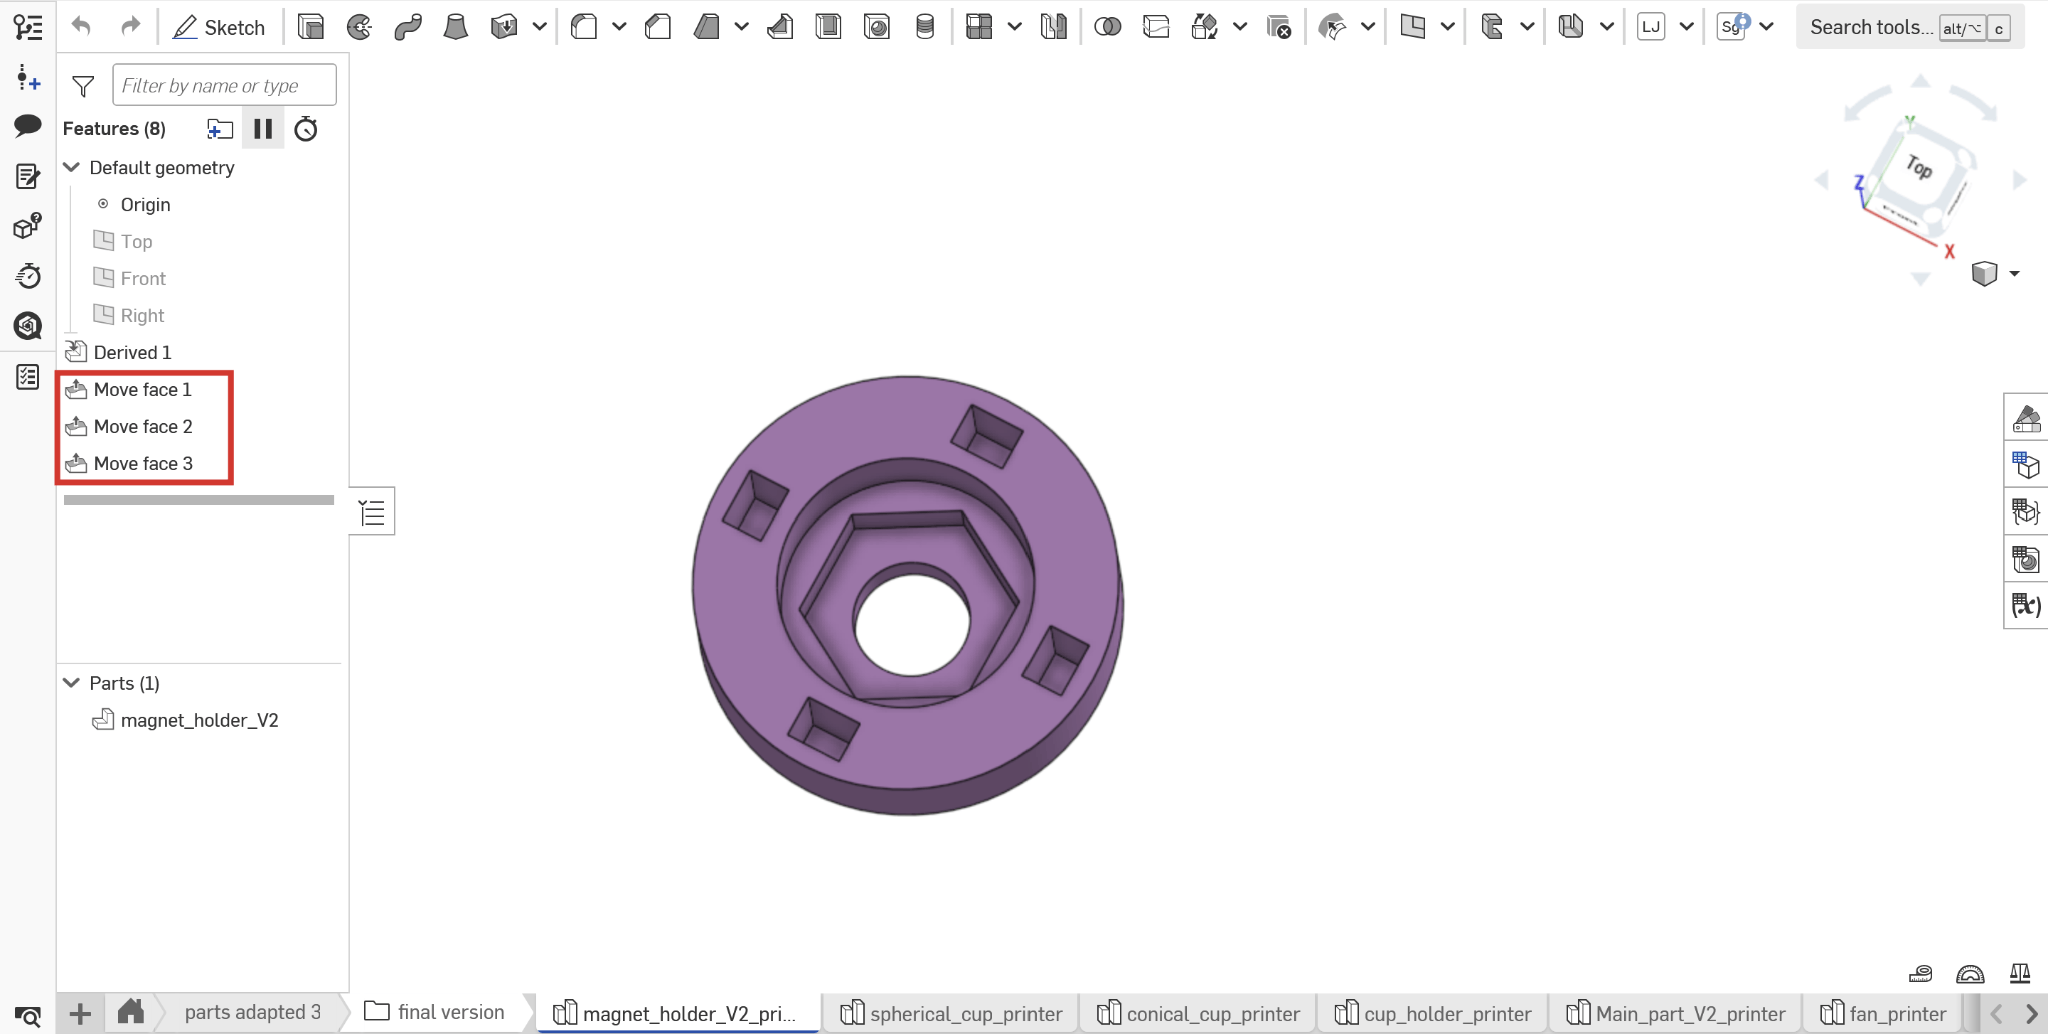
Task: Activate the Shell tool
Action: tap(828, 27)
